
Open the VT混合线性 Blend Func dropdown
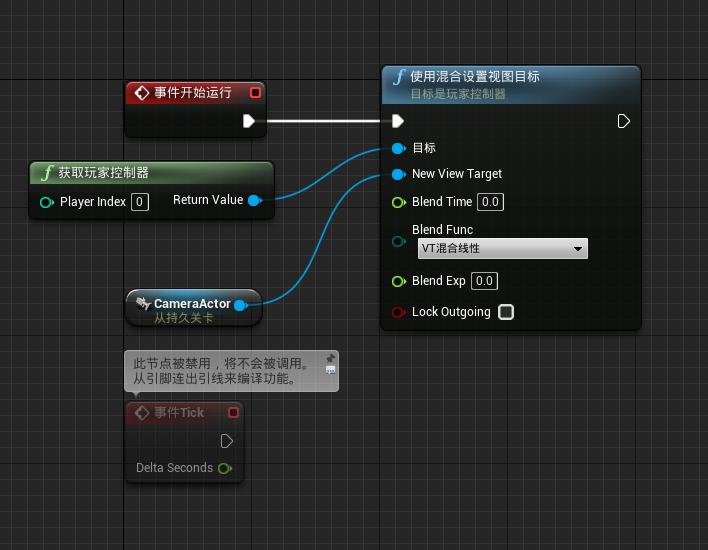(503, 248)
